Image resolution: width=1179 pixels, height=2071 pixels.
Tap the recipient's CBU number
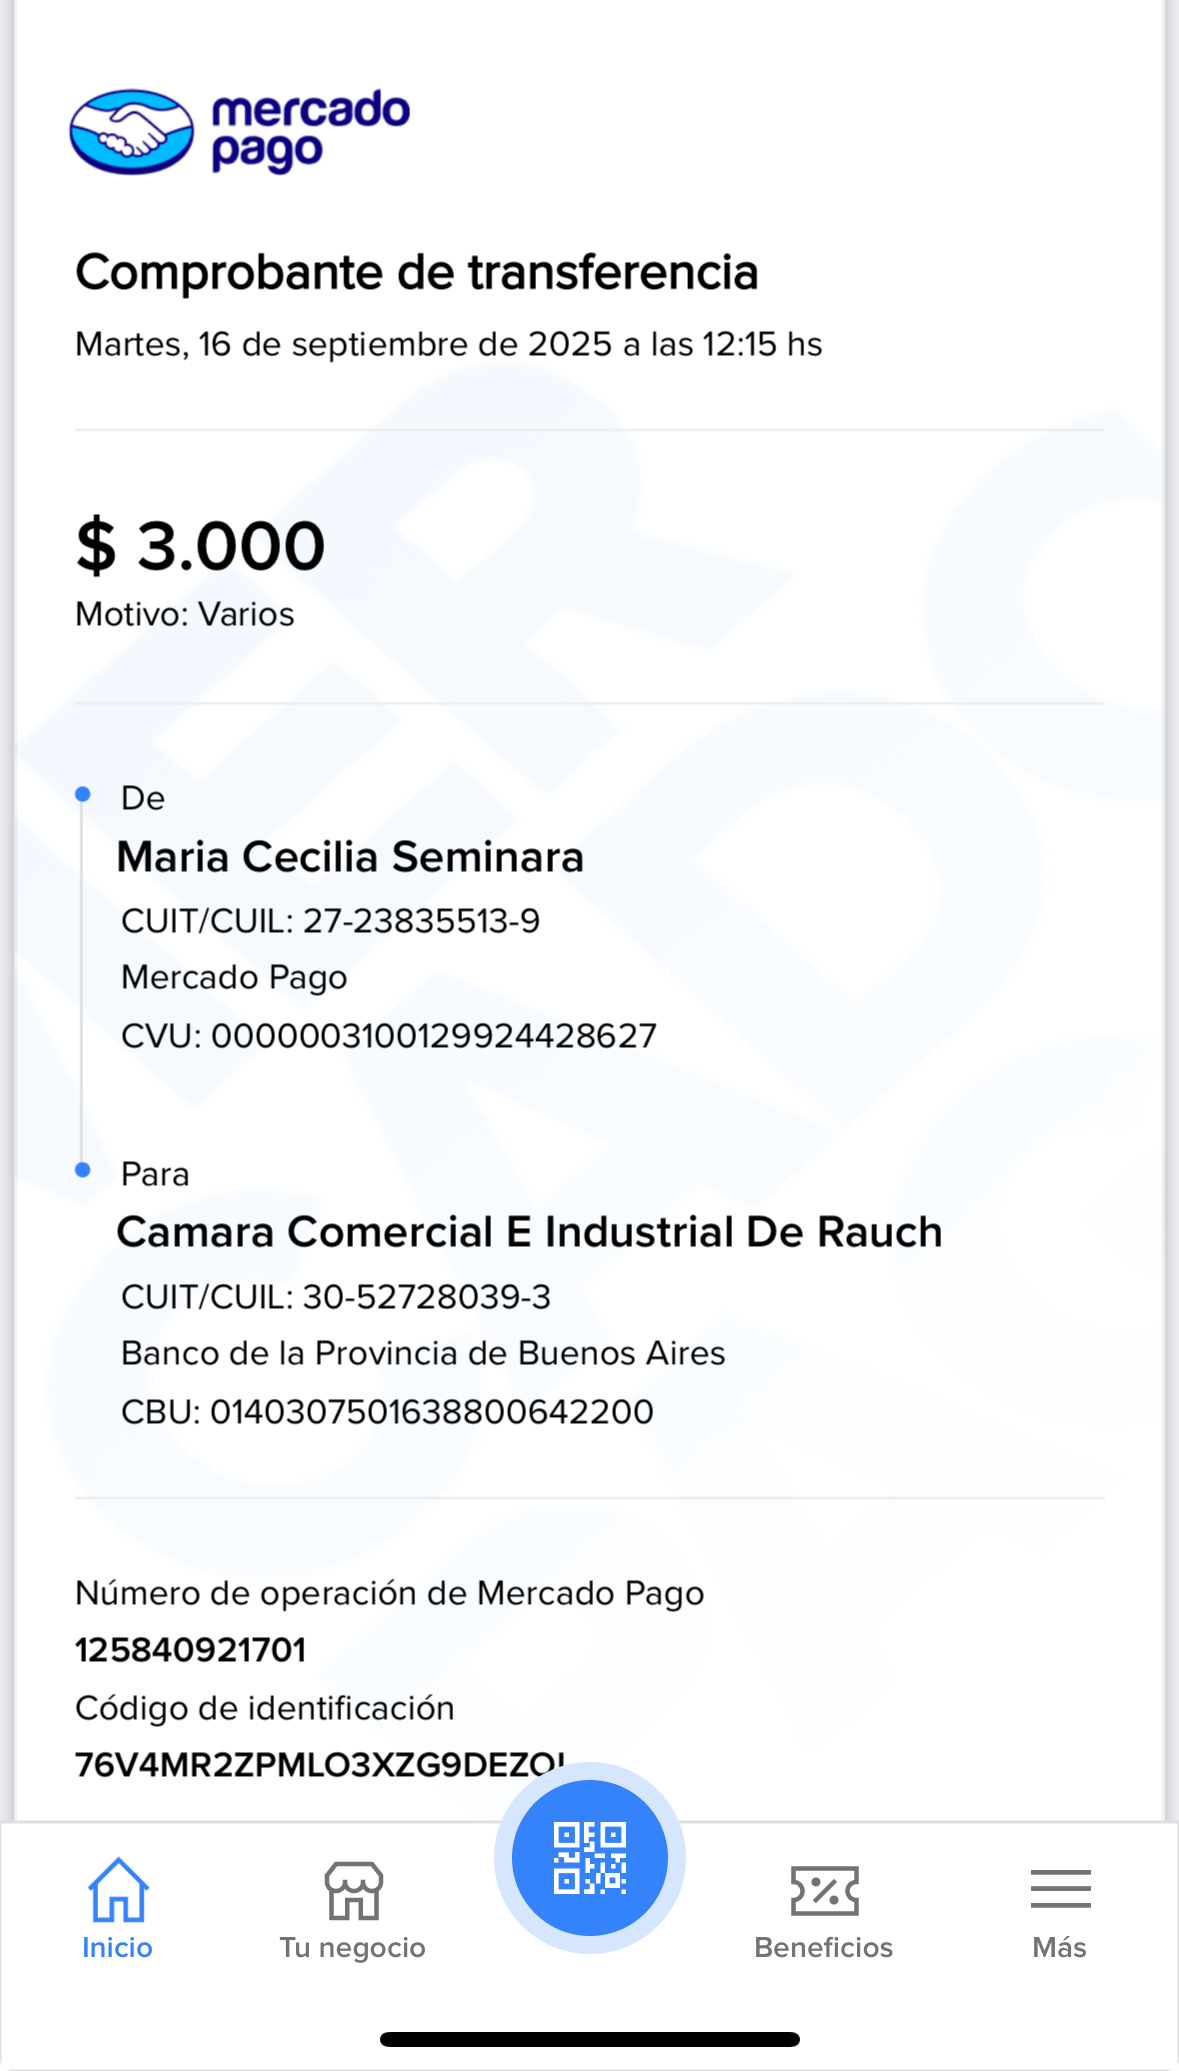pyautogui.click(x=431, y=1412)
